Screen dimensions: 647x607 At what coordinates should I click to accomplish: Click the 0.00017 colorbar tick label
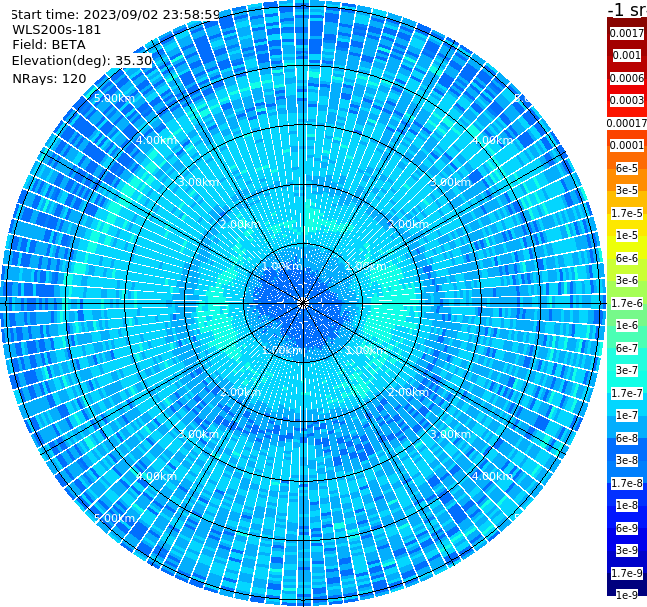tap(627, 123)
